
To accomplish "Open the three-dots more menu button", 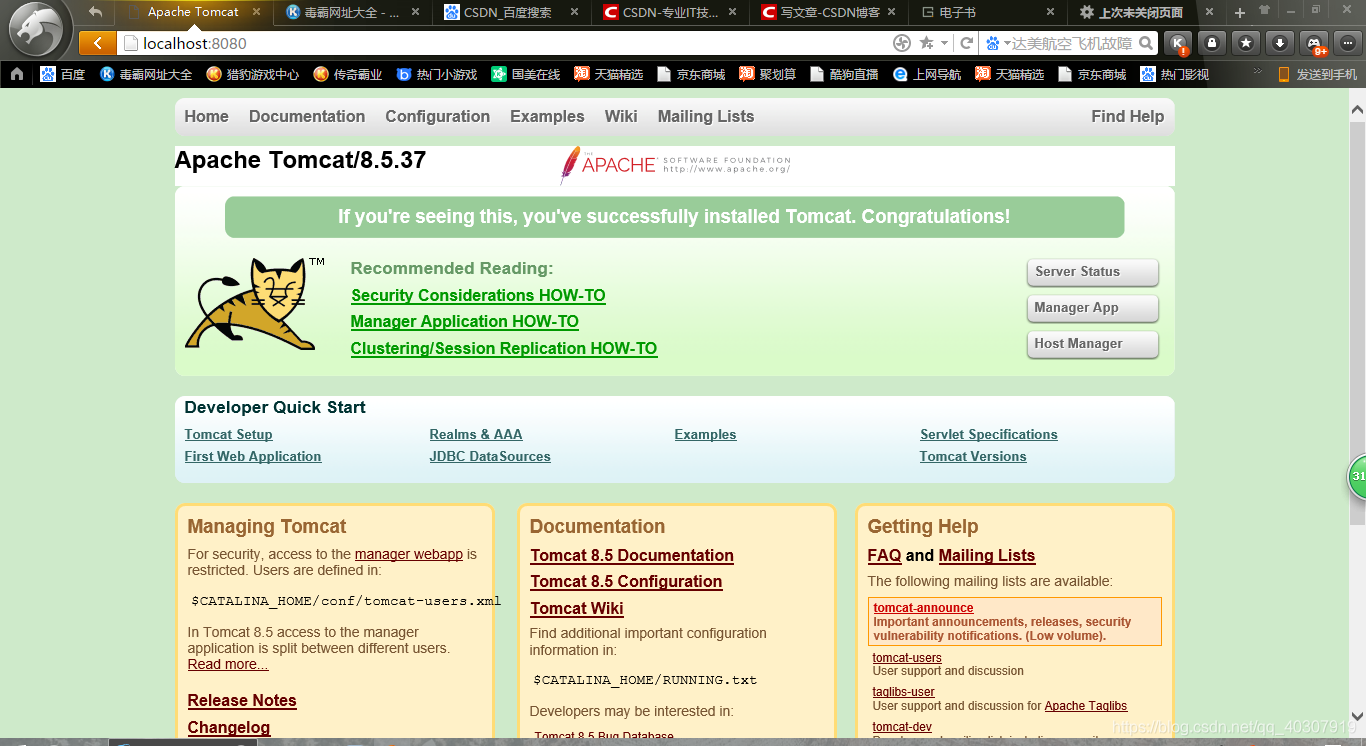I will [x=1347, y=43].
